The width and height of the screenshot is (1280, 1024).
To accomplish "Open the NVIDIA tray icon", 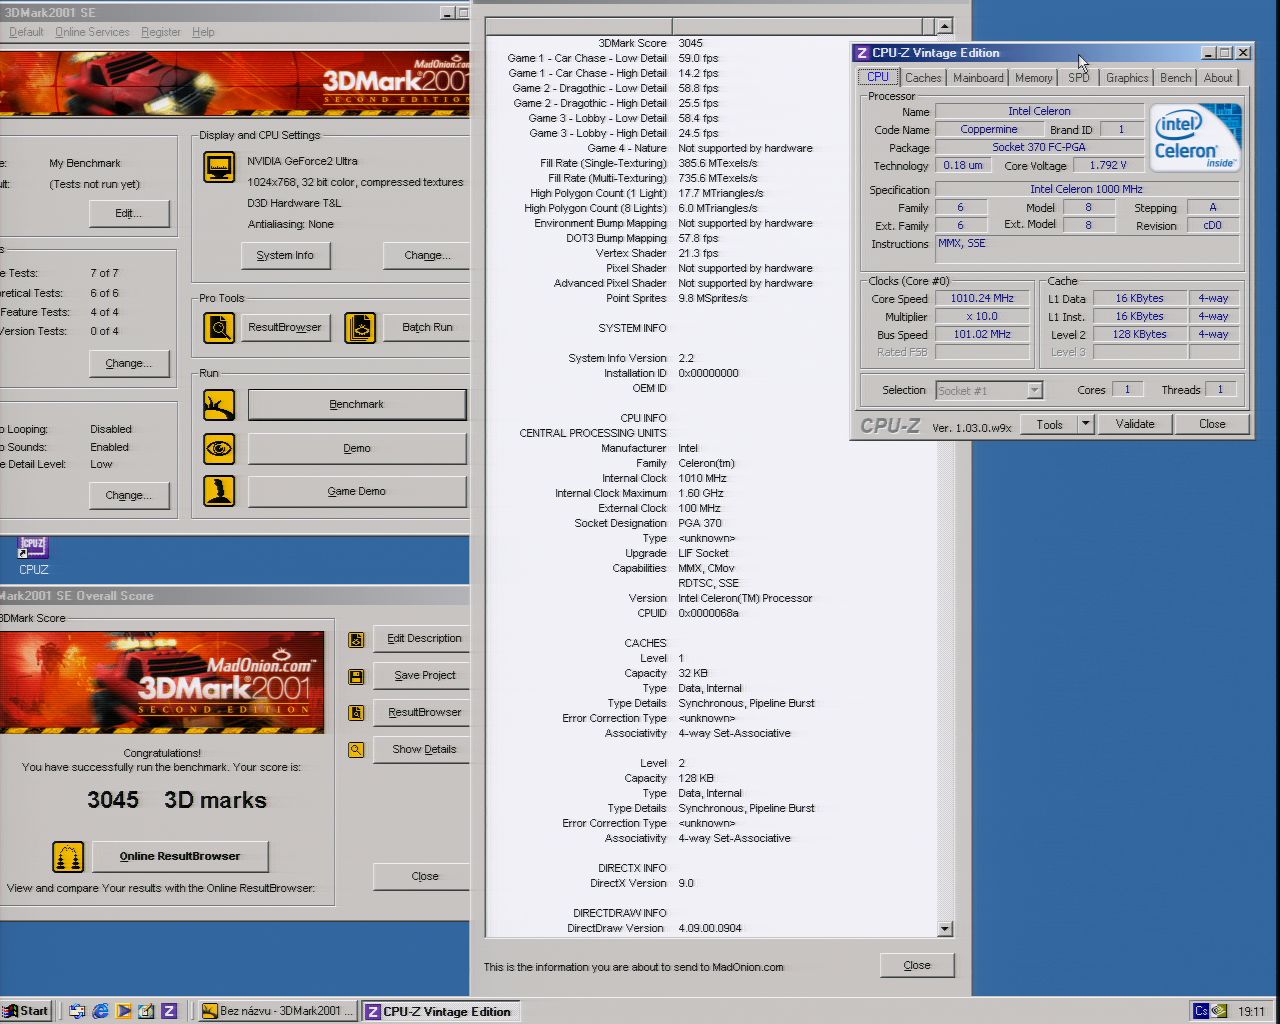I will click(x=1219, y=1011).
